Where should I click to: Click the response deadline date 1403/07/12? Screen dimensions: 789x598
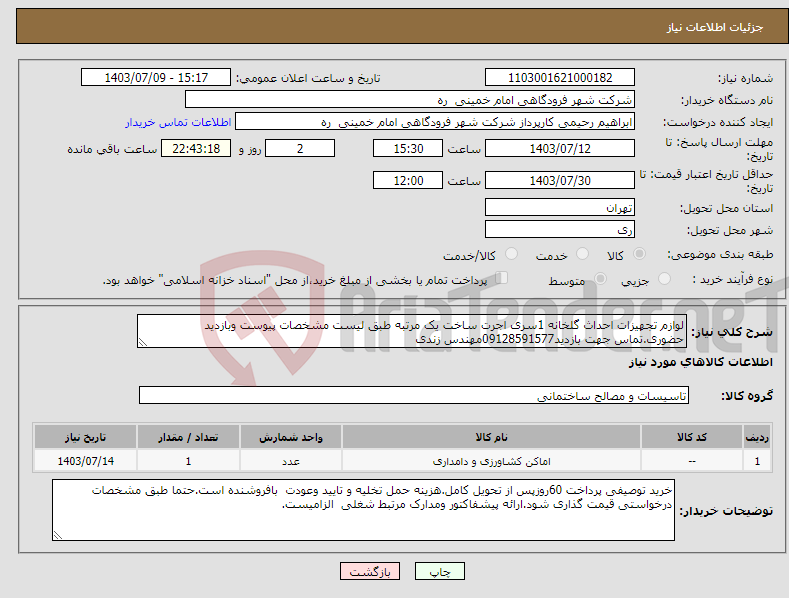tap(560, 148)
